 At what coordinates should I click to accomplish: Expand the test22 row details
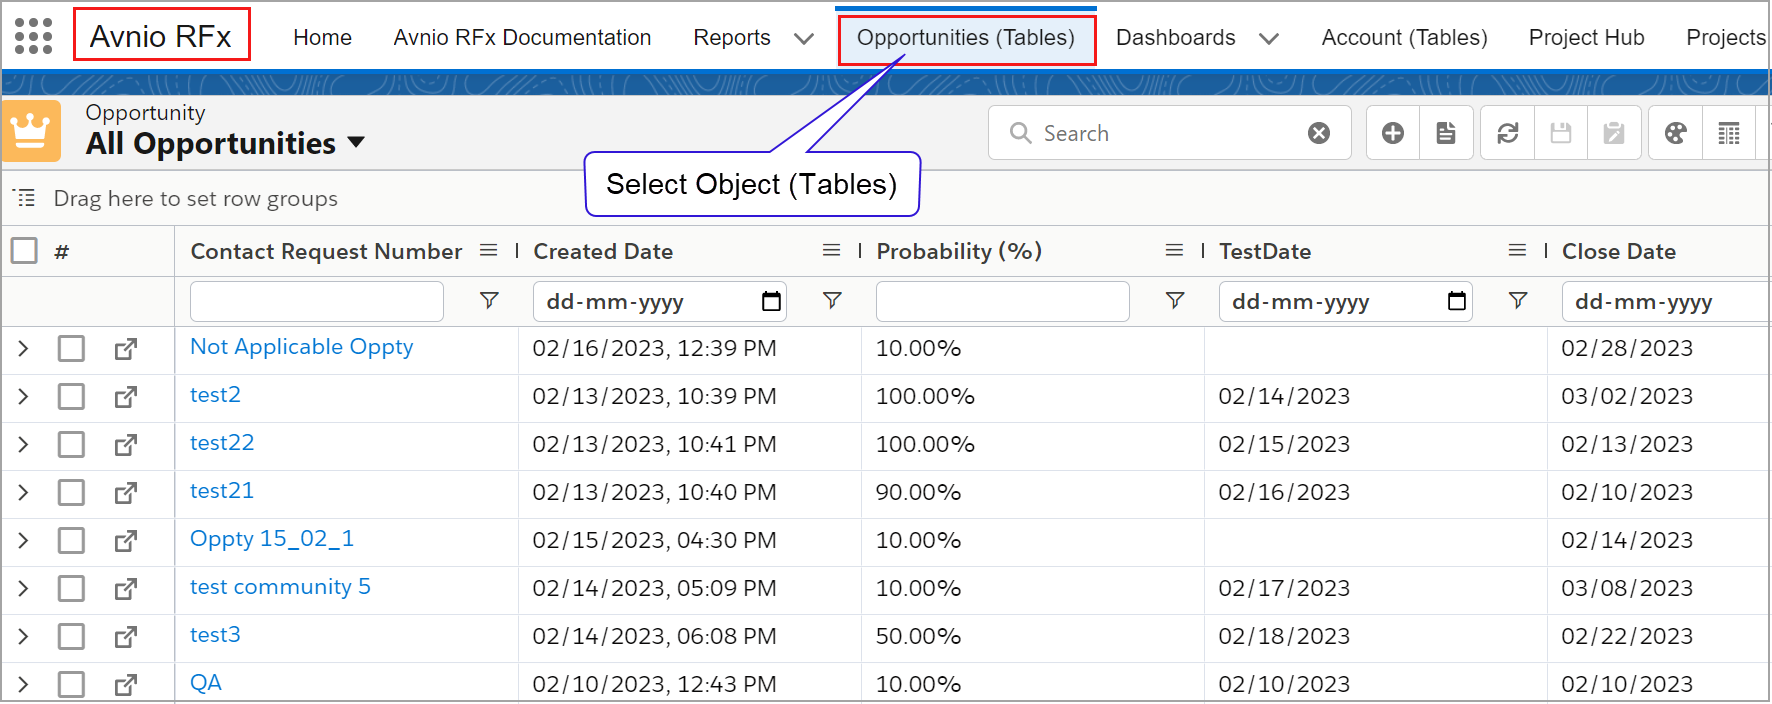coord(23,445)
